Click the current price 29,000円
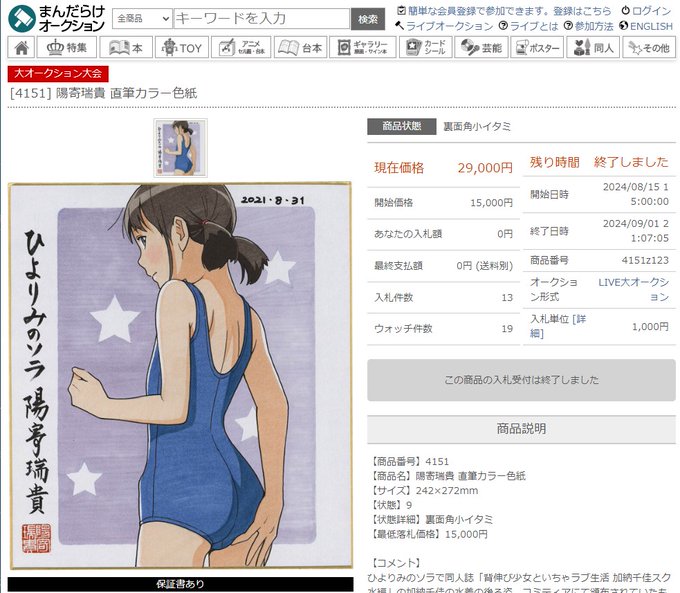The height and width of the screenshot is (593, 680). tap(485, 168)
